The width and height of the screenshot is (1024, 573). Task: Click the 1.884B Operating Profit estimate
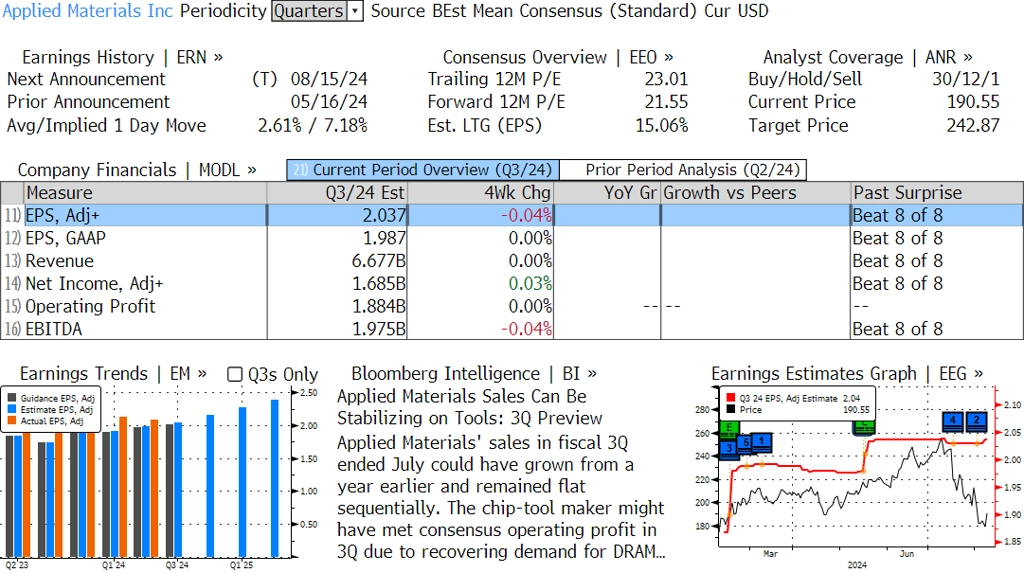[x=379, y=306]
